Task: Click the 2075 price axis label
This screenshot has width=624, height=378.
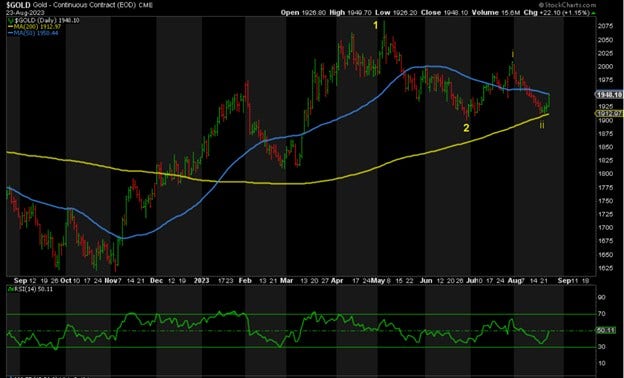Action: click(x=605, y=26)
